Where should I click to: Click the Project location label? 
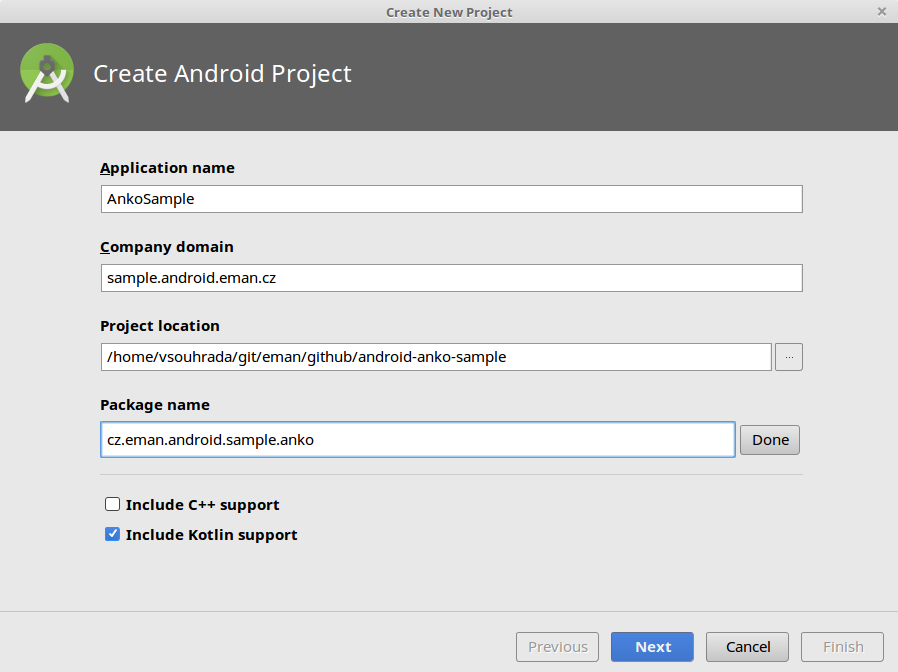click(160, 326)
